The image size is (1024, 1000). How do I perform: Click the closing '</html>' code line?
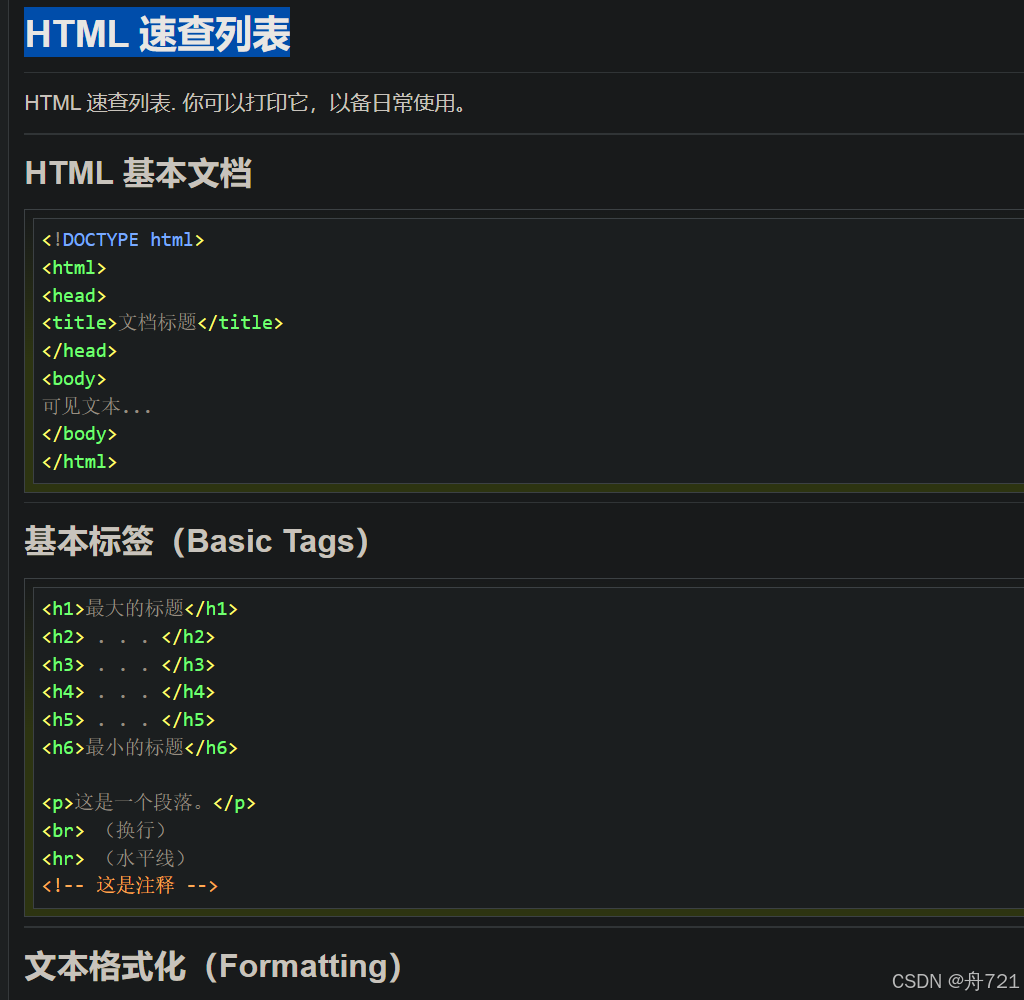pos(79,462)
